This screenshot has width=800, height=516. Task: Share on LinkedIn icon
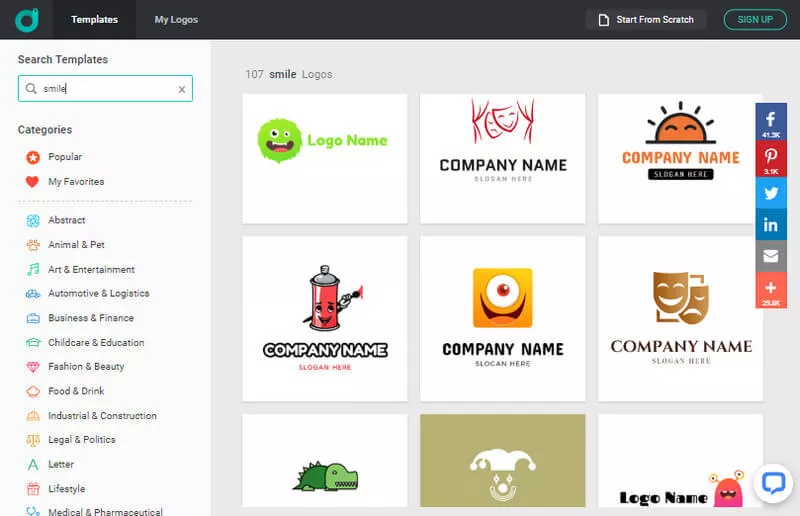pyautogui.click(x=771, y=225)
